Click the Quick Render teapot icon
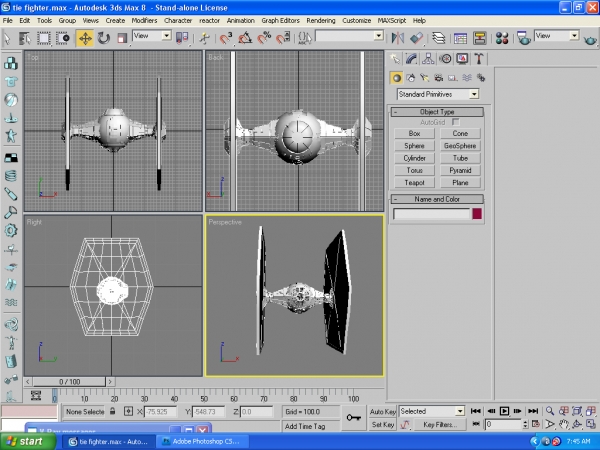This screenshot has width=600, height=450. [x=590, y=40]
